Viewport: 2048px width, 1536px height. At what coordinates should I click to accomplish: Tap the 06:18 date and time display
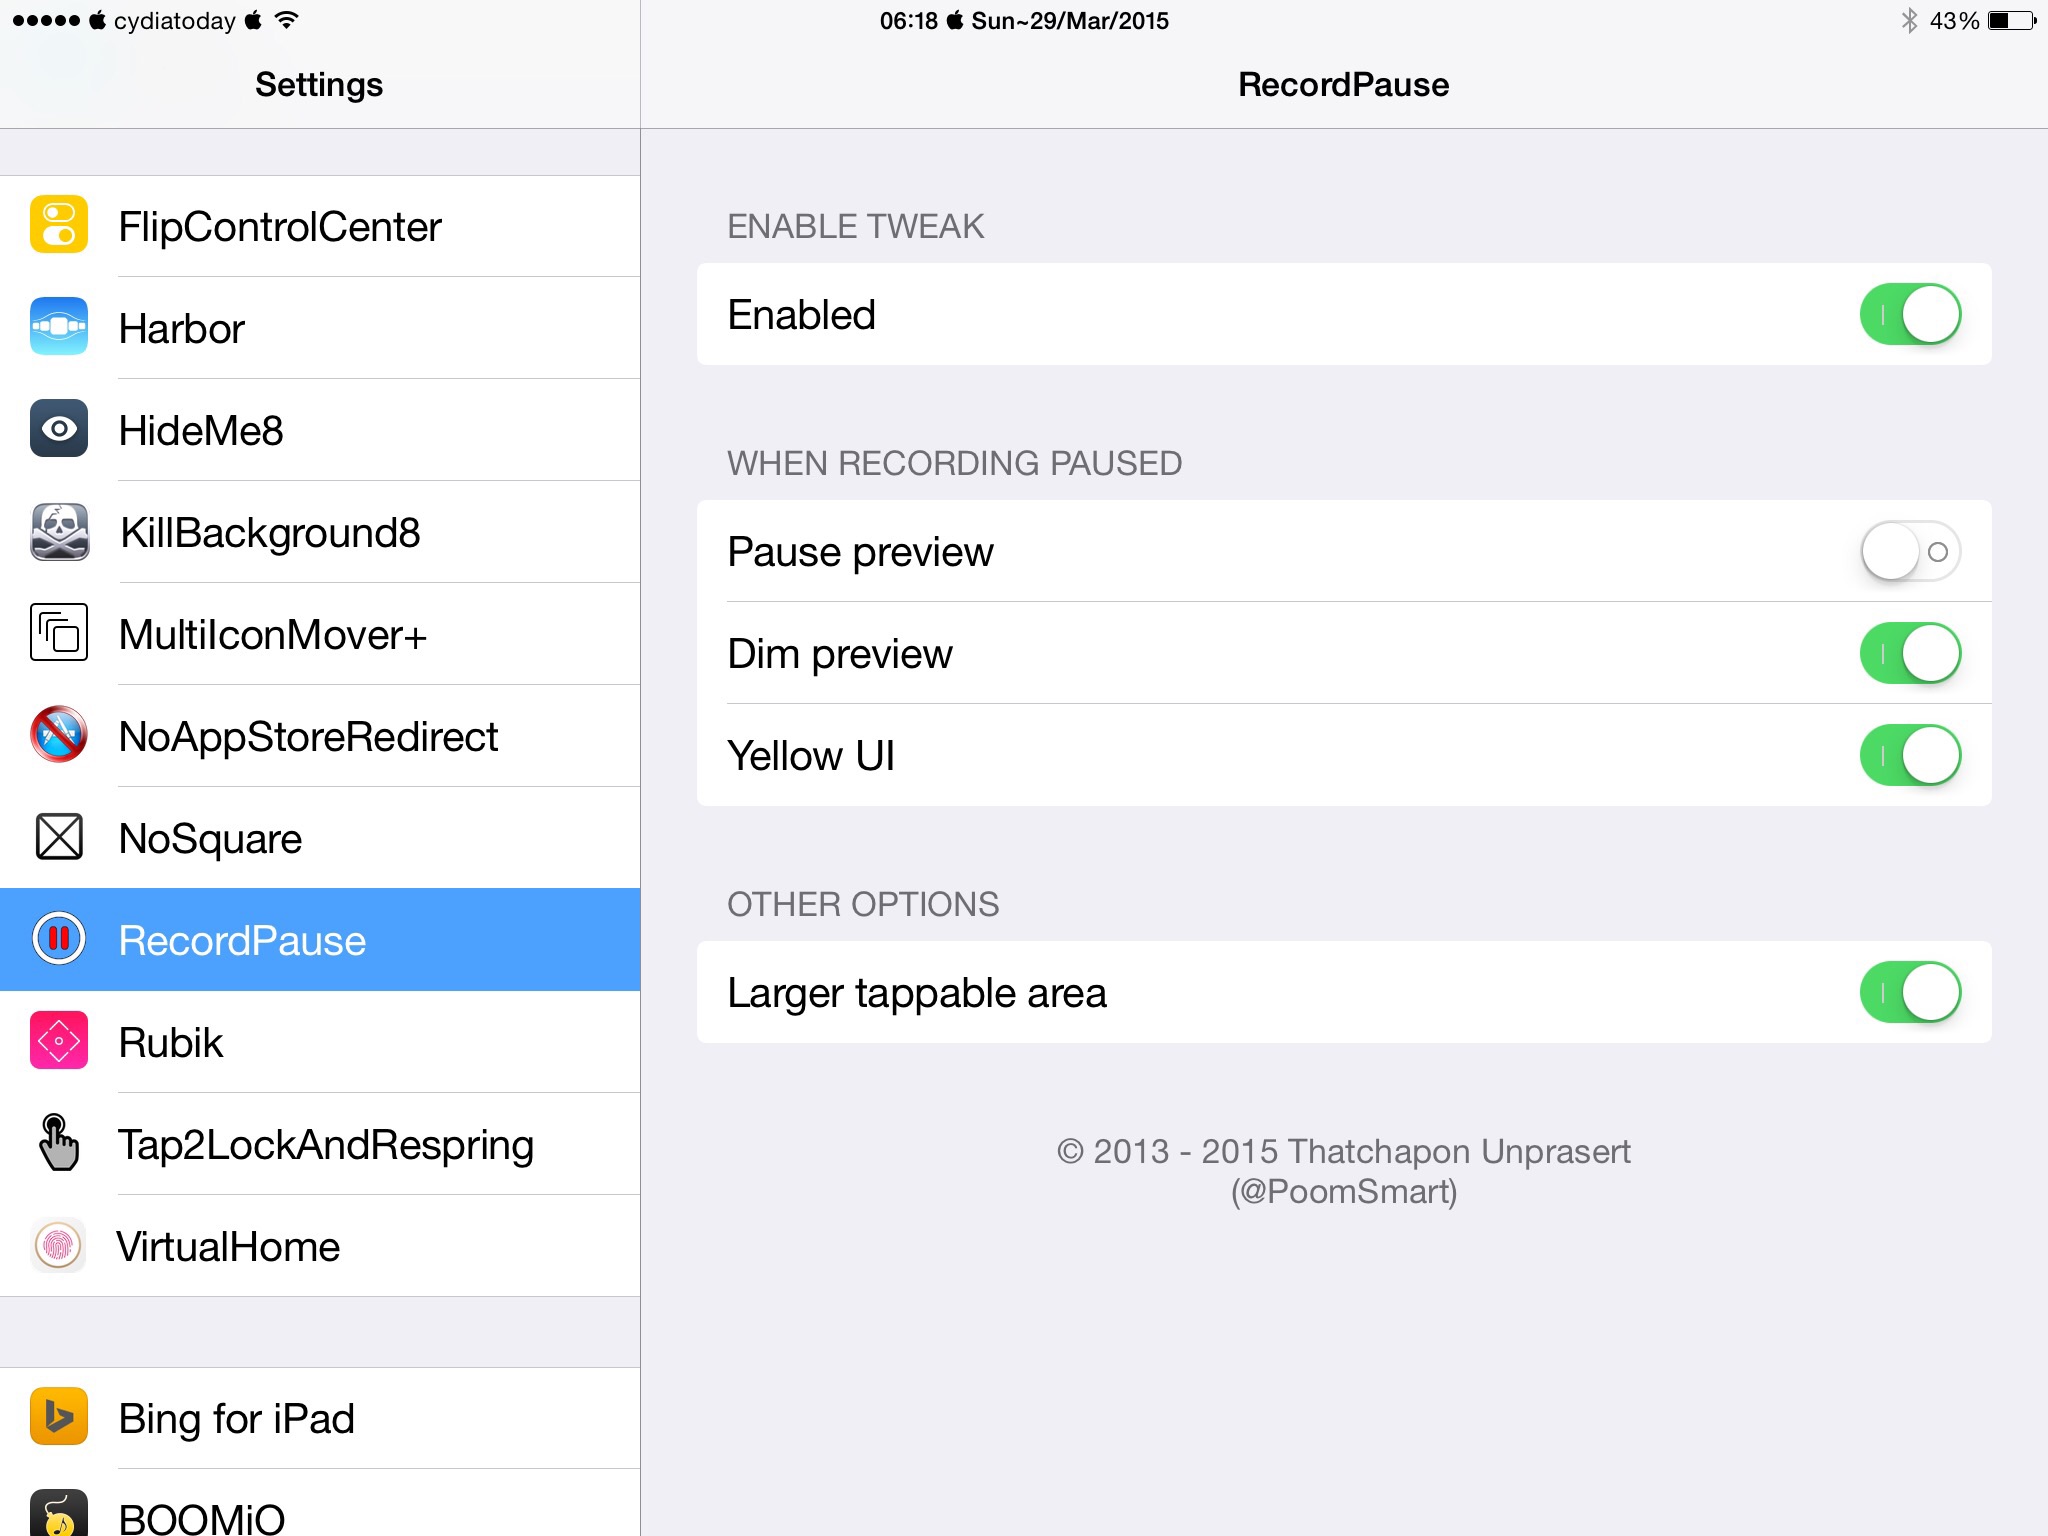1024,21
